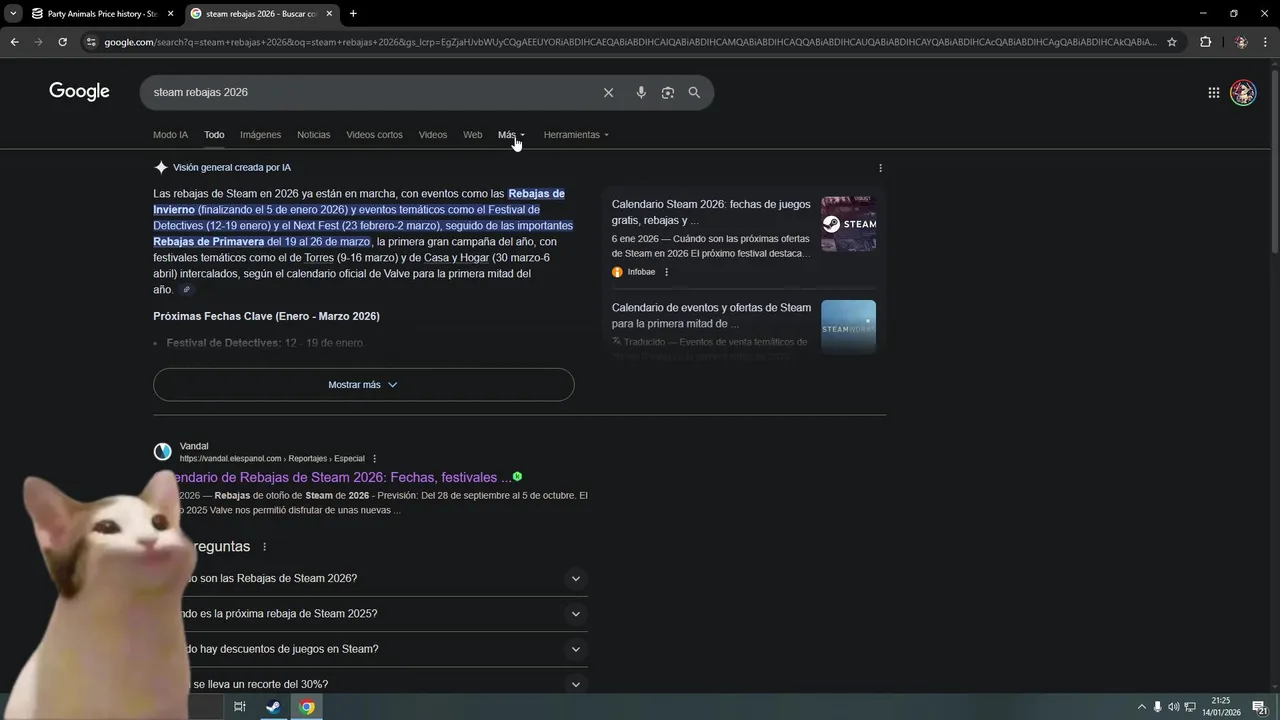Show hidden system tray icons
Image resolution: width=1280 pixels, height=720 pixels.
tap(1142, 707)
